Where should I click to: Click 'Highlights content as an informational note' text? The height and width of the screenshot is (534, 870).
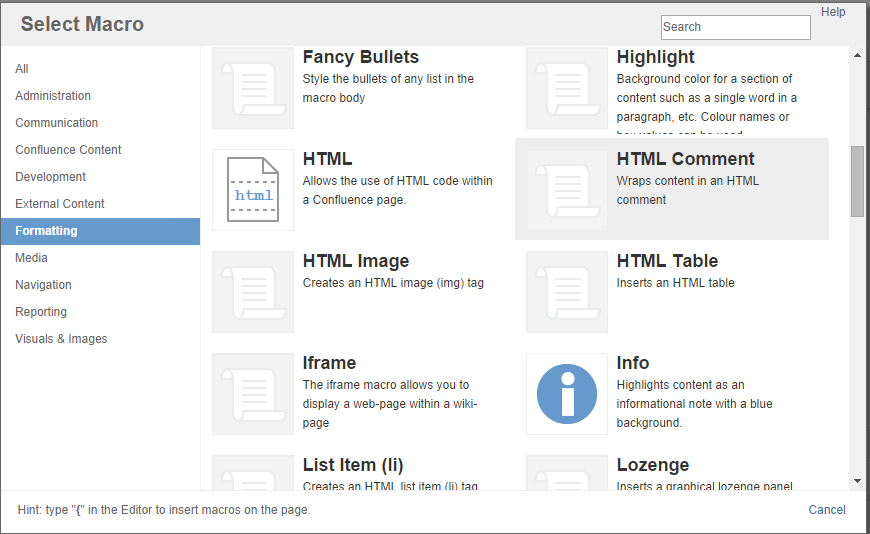tap(694, 404)
